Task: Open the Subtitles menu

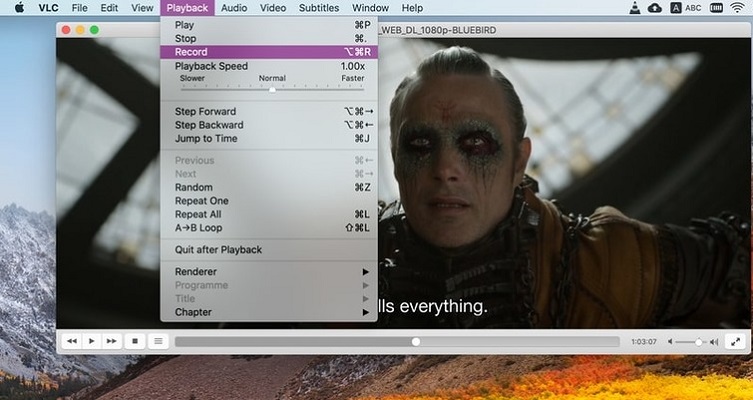Action: (319, 8)
